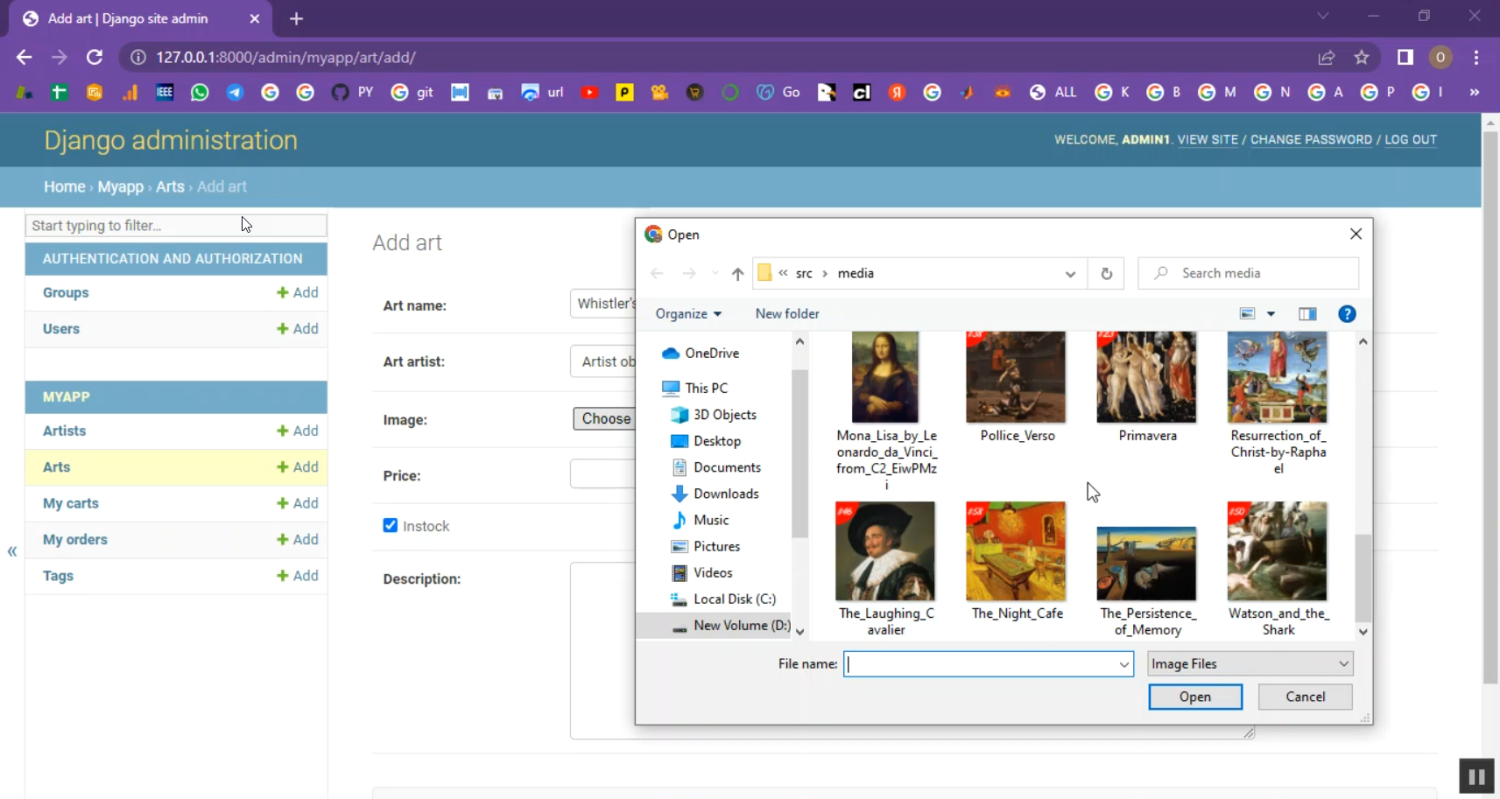Select The_Night_Cafe image thumbnail
This screenshot has height=799, width=1500.
1016,552
